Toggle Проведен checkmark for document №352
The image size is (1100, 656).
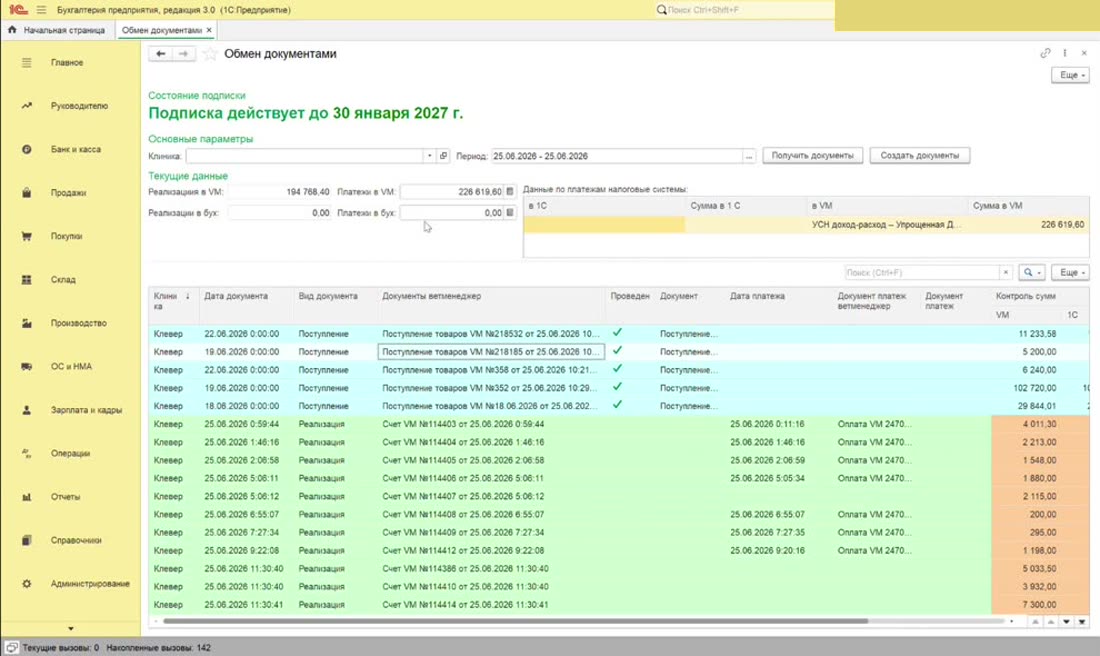(x=617, y=387)
